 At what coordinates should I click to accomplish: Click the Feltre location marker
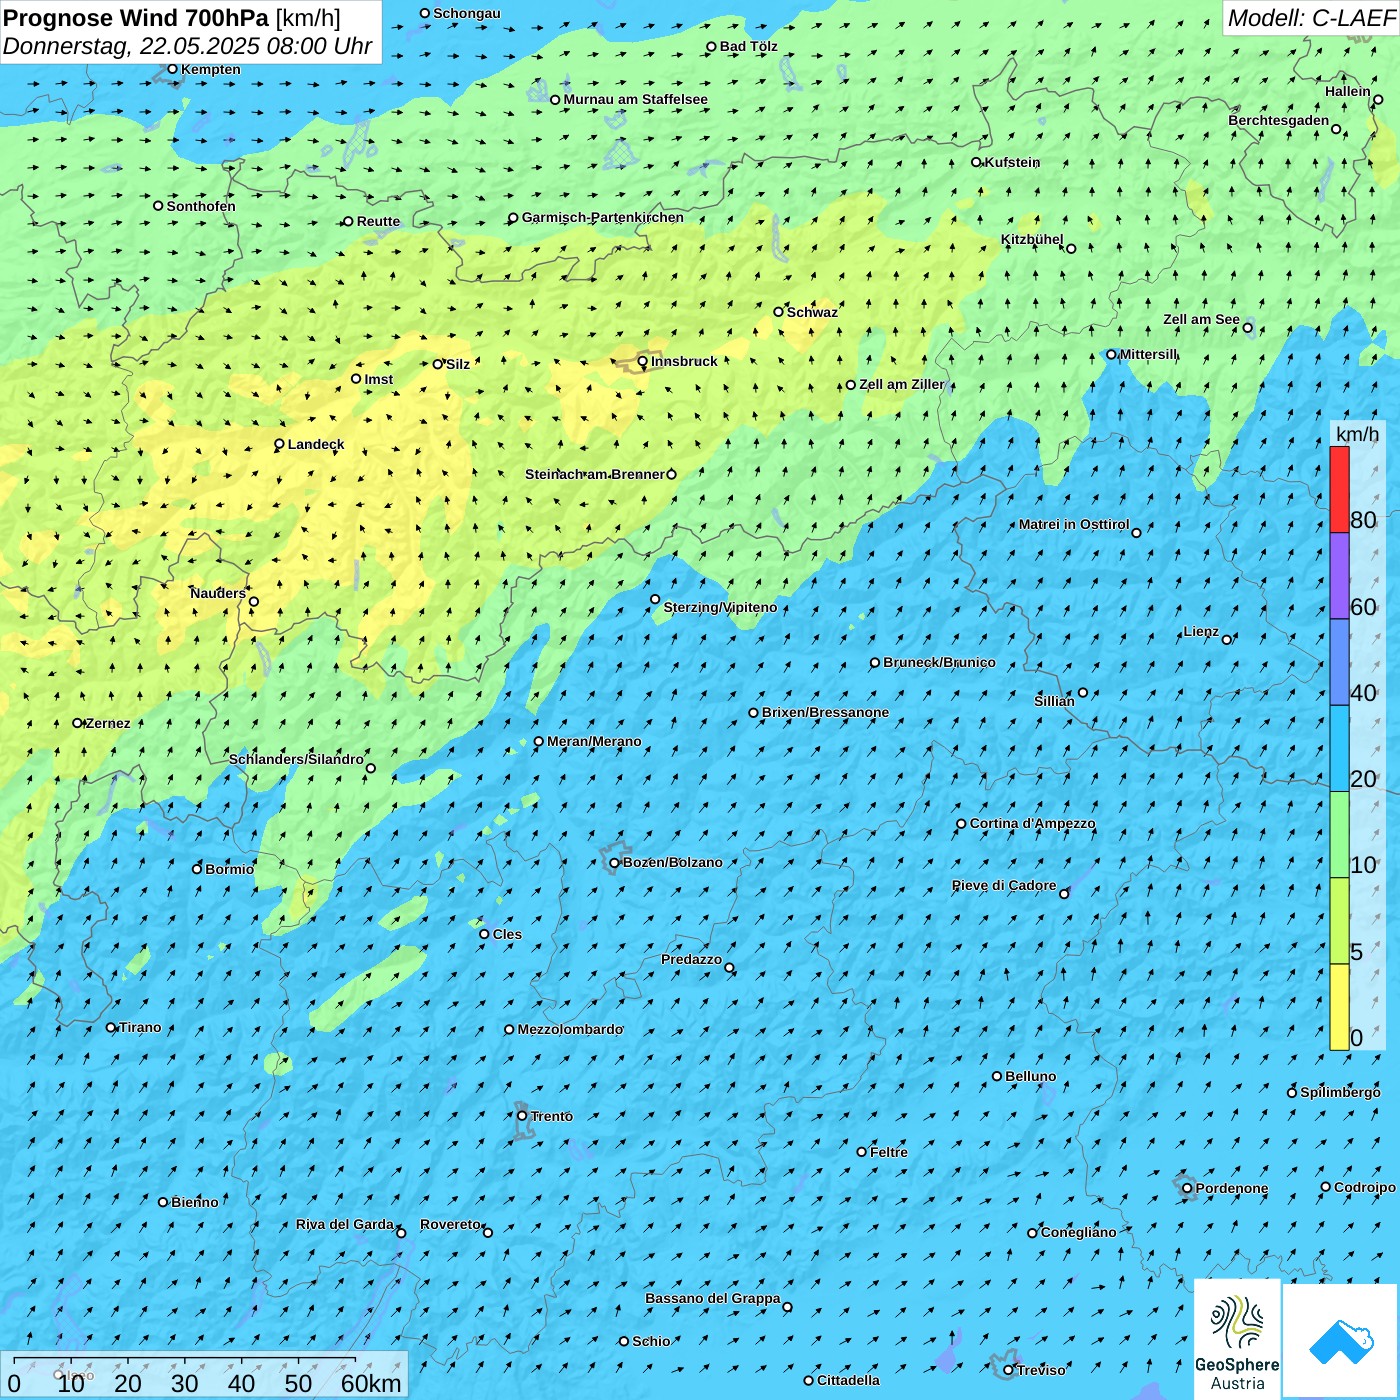(862, 1152)
